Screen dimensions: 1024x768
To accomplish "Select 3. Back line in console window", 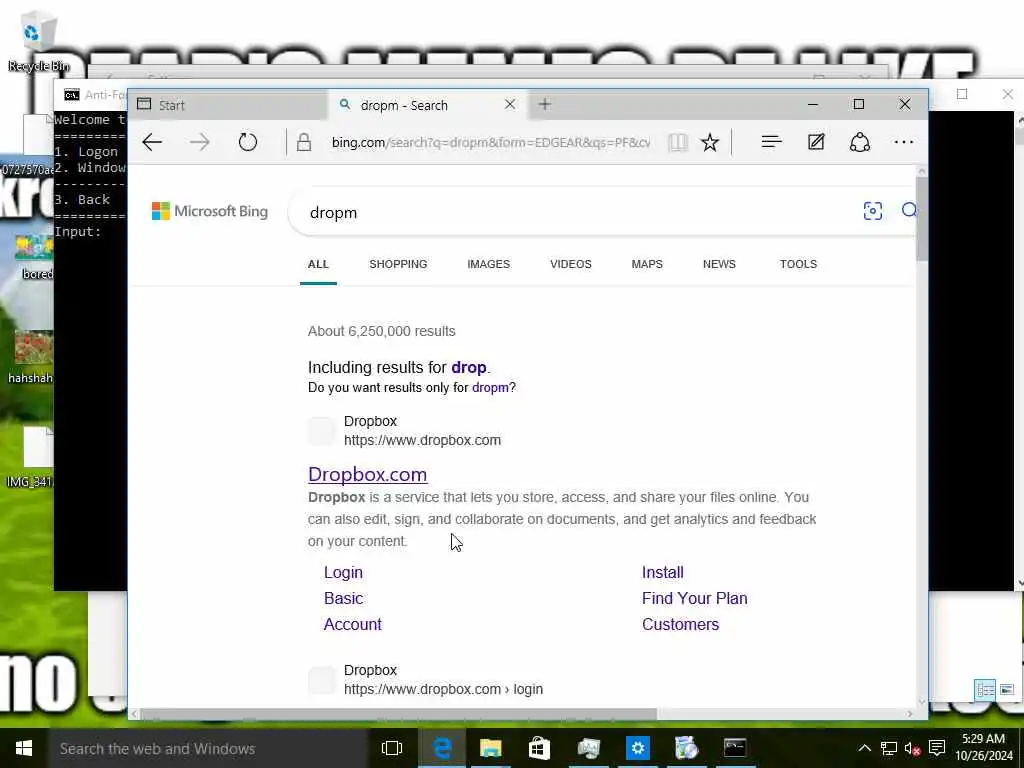I will [82, 200].
